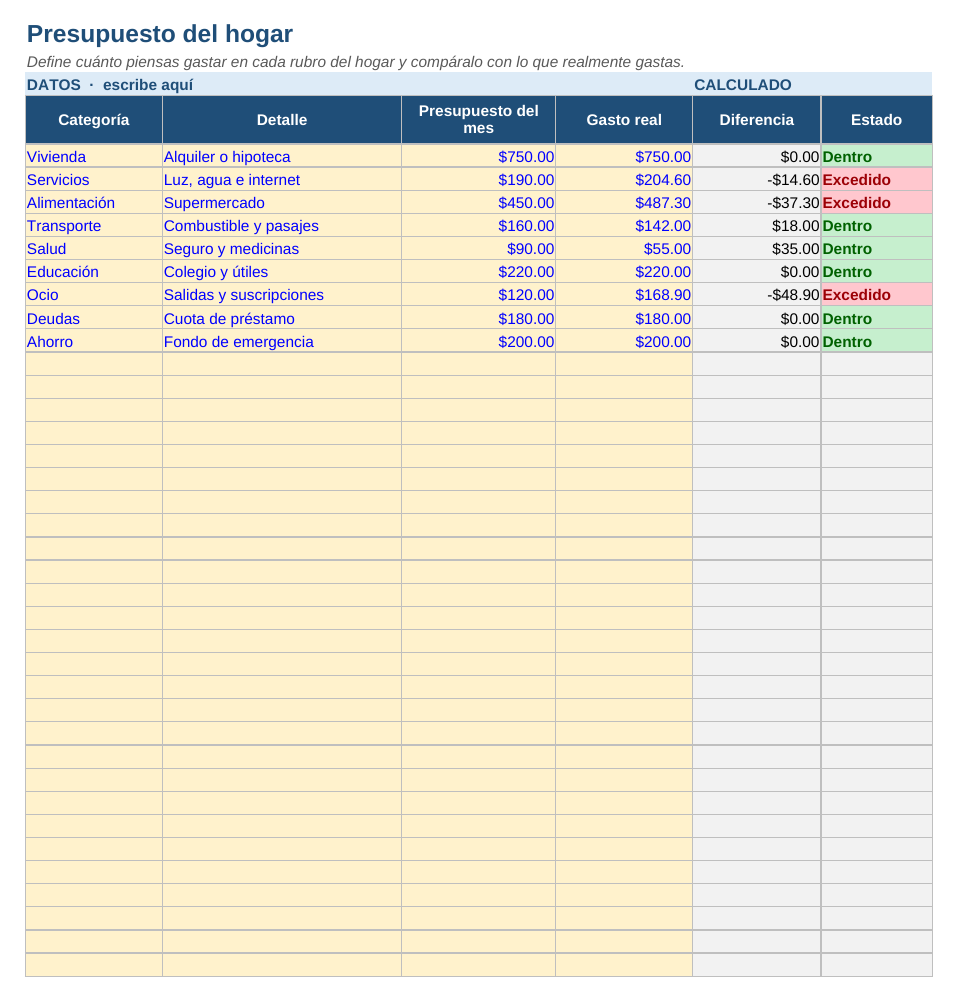Select the "Dentro" status in the Vivienda row
The height and width of the screenshot is (1001, 957).
[x=877, y=156]
